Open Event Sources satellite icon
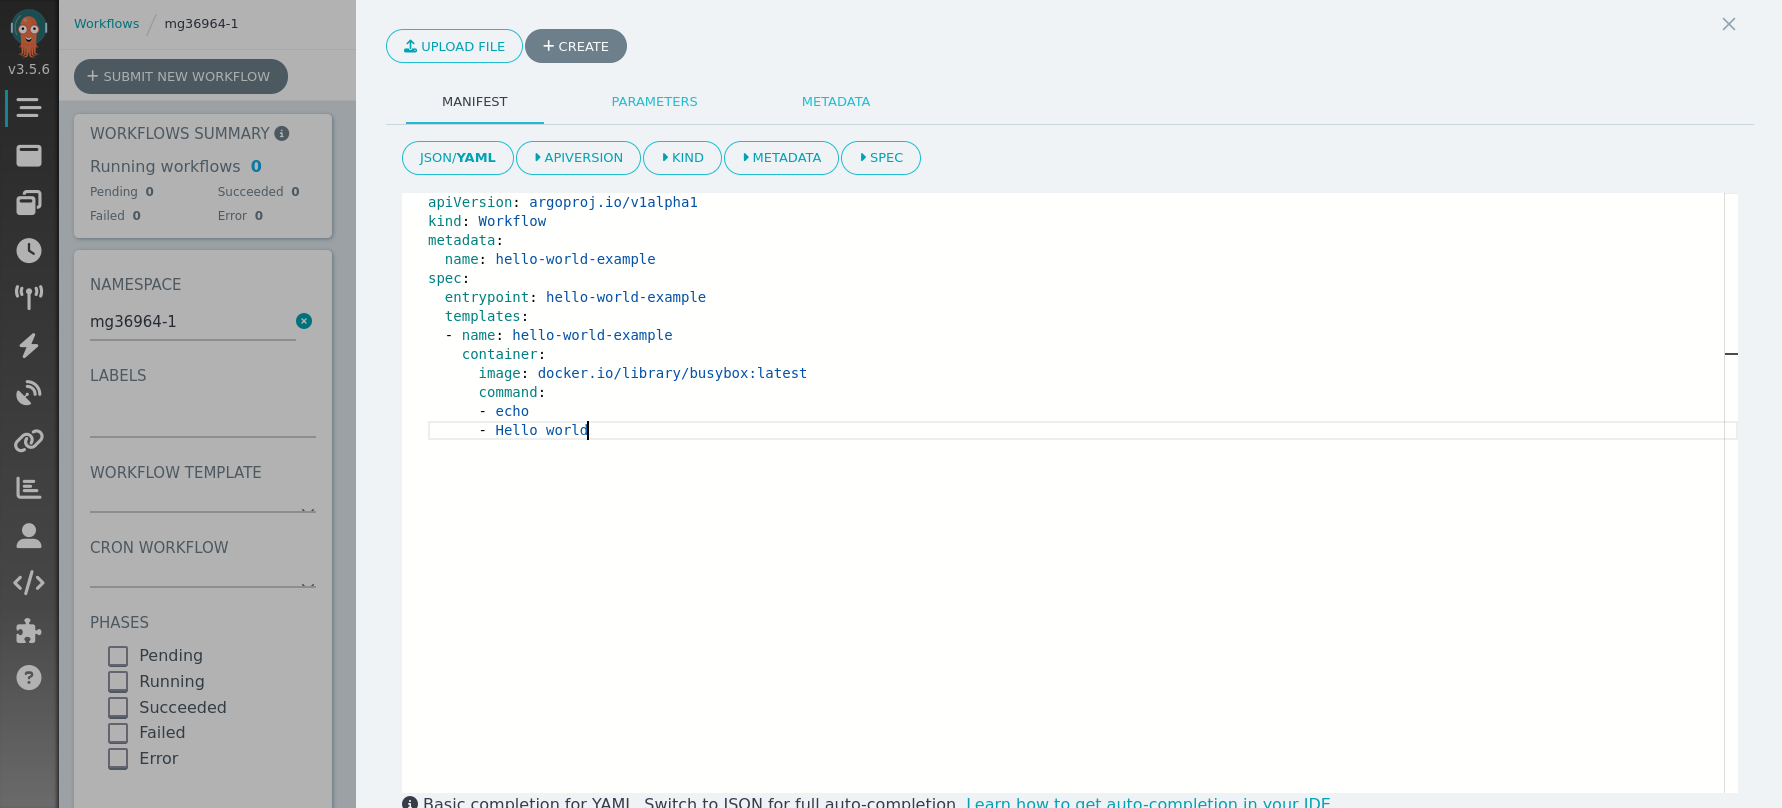Image resolution: width=1782 pixels, height=808 pixels. tap(29, 392)
